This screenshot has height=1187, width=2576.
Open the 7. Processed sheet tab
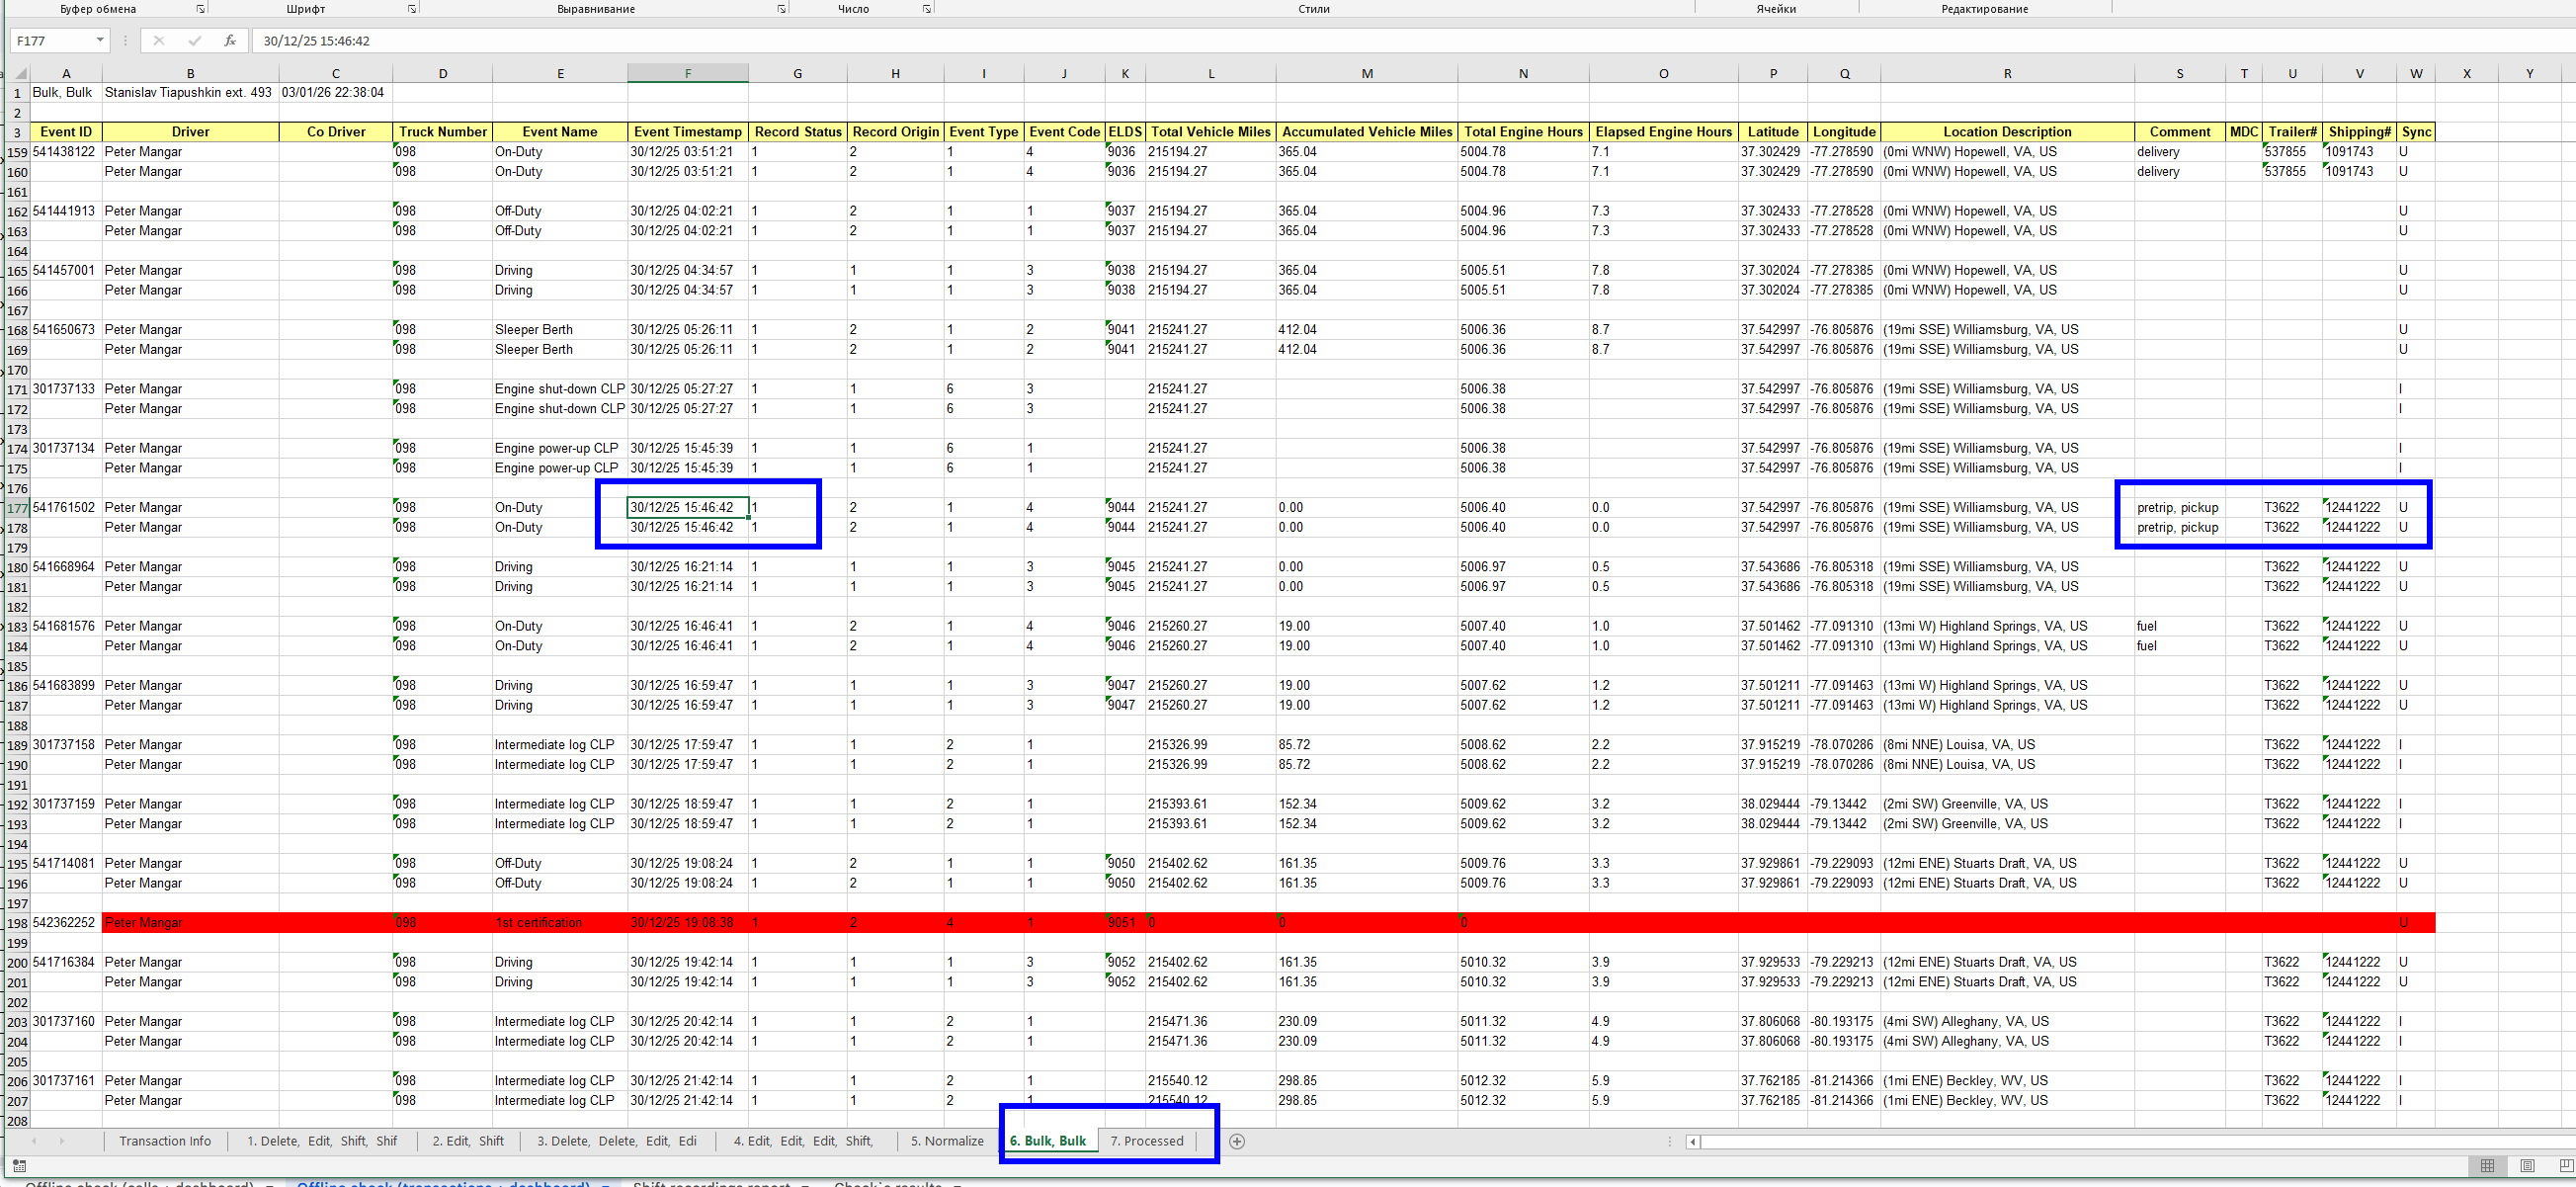point(1146,1141)
